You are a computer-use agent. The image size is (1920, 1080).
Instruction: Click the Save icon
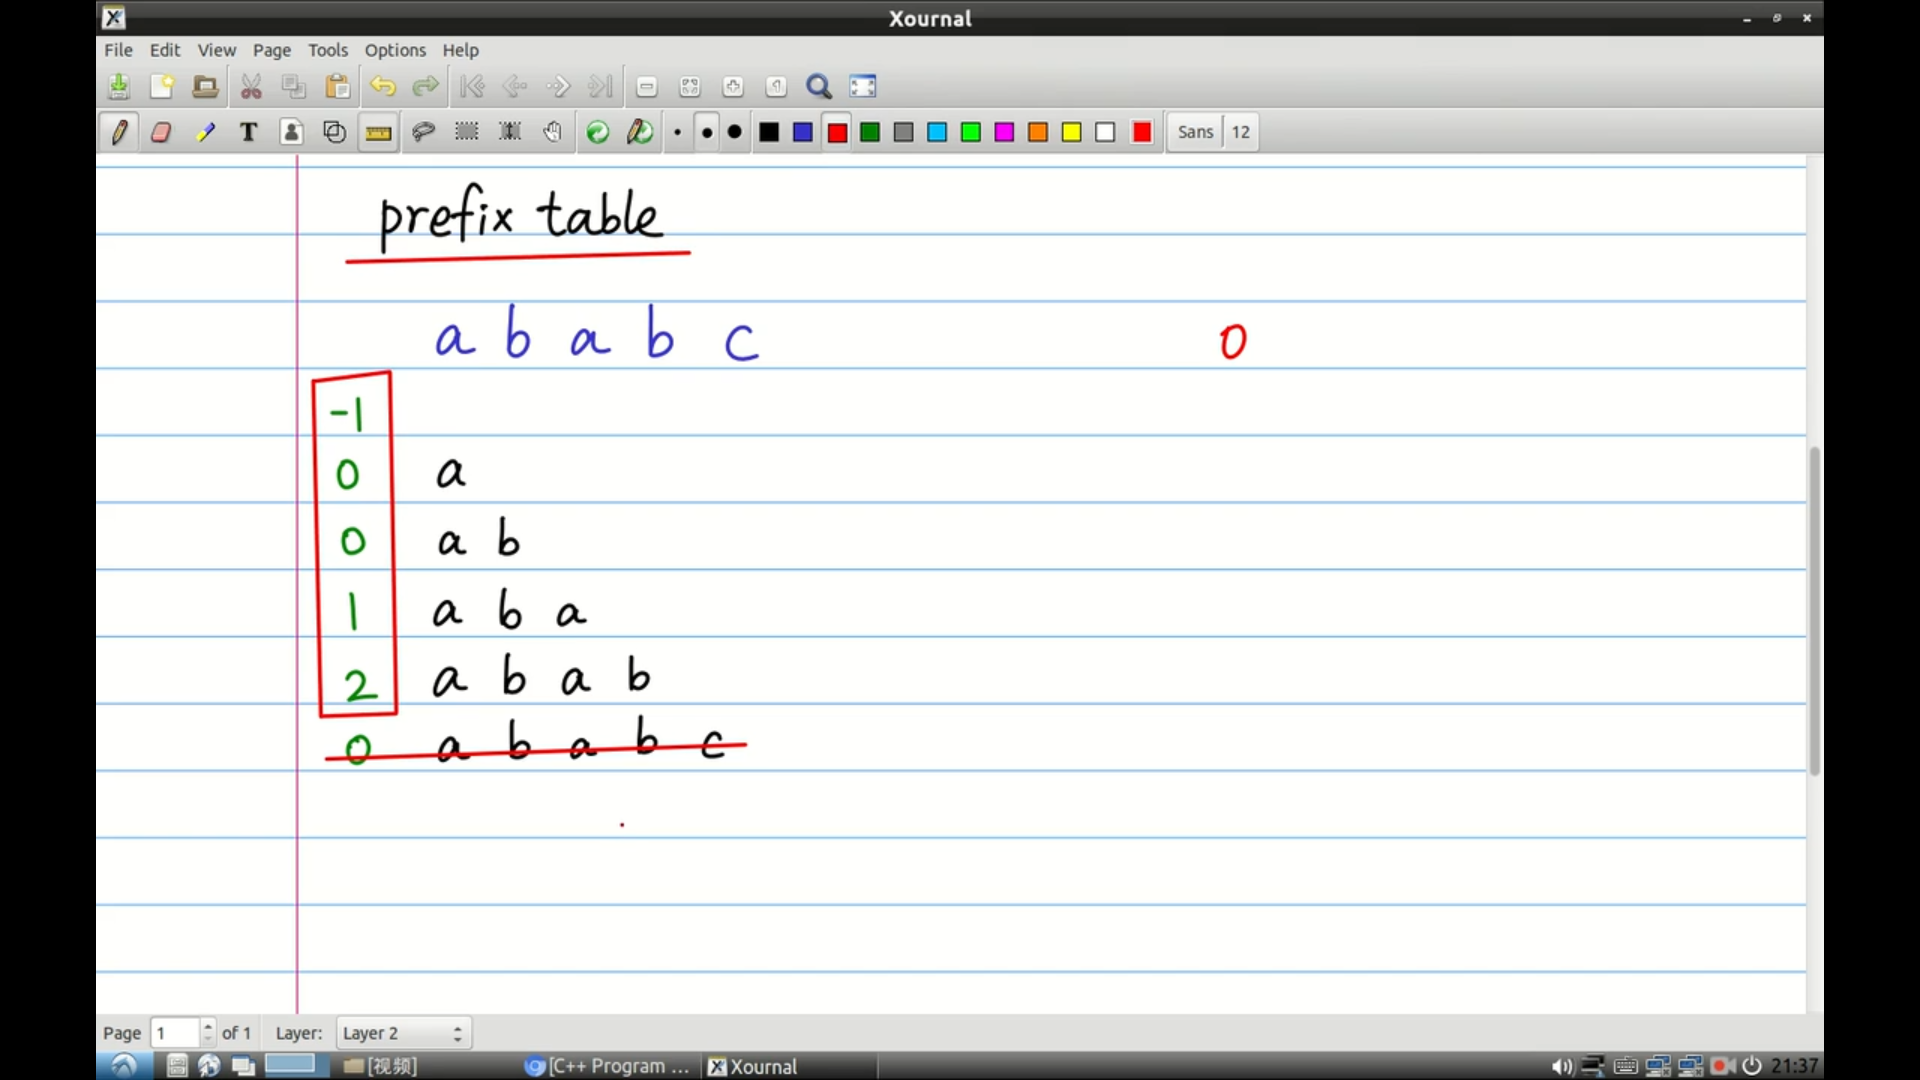(119, 87)
